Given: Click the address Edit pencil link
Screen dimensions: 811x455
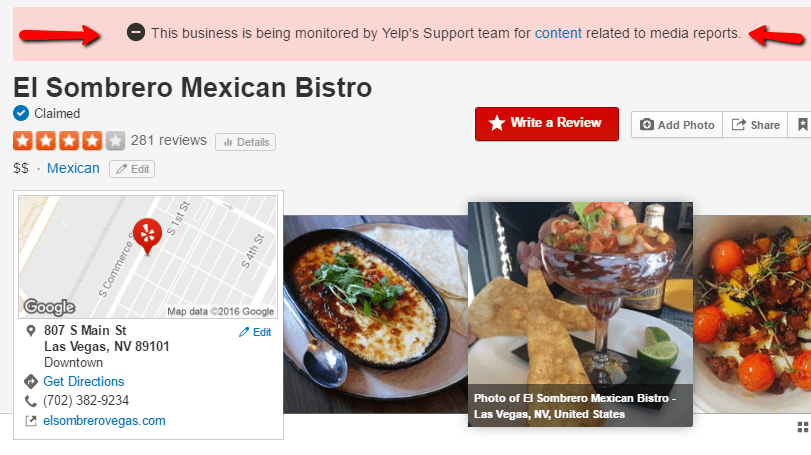Looking at the screenshot, I should pos(254,332).
